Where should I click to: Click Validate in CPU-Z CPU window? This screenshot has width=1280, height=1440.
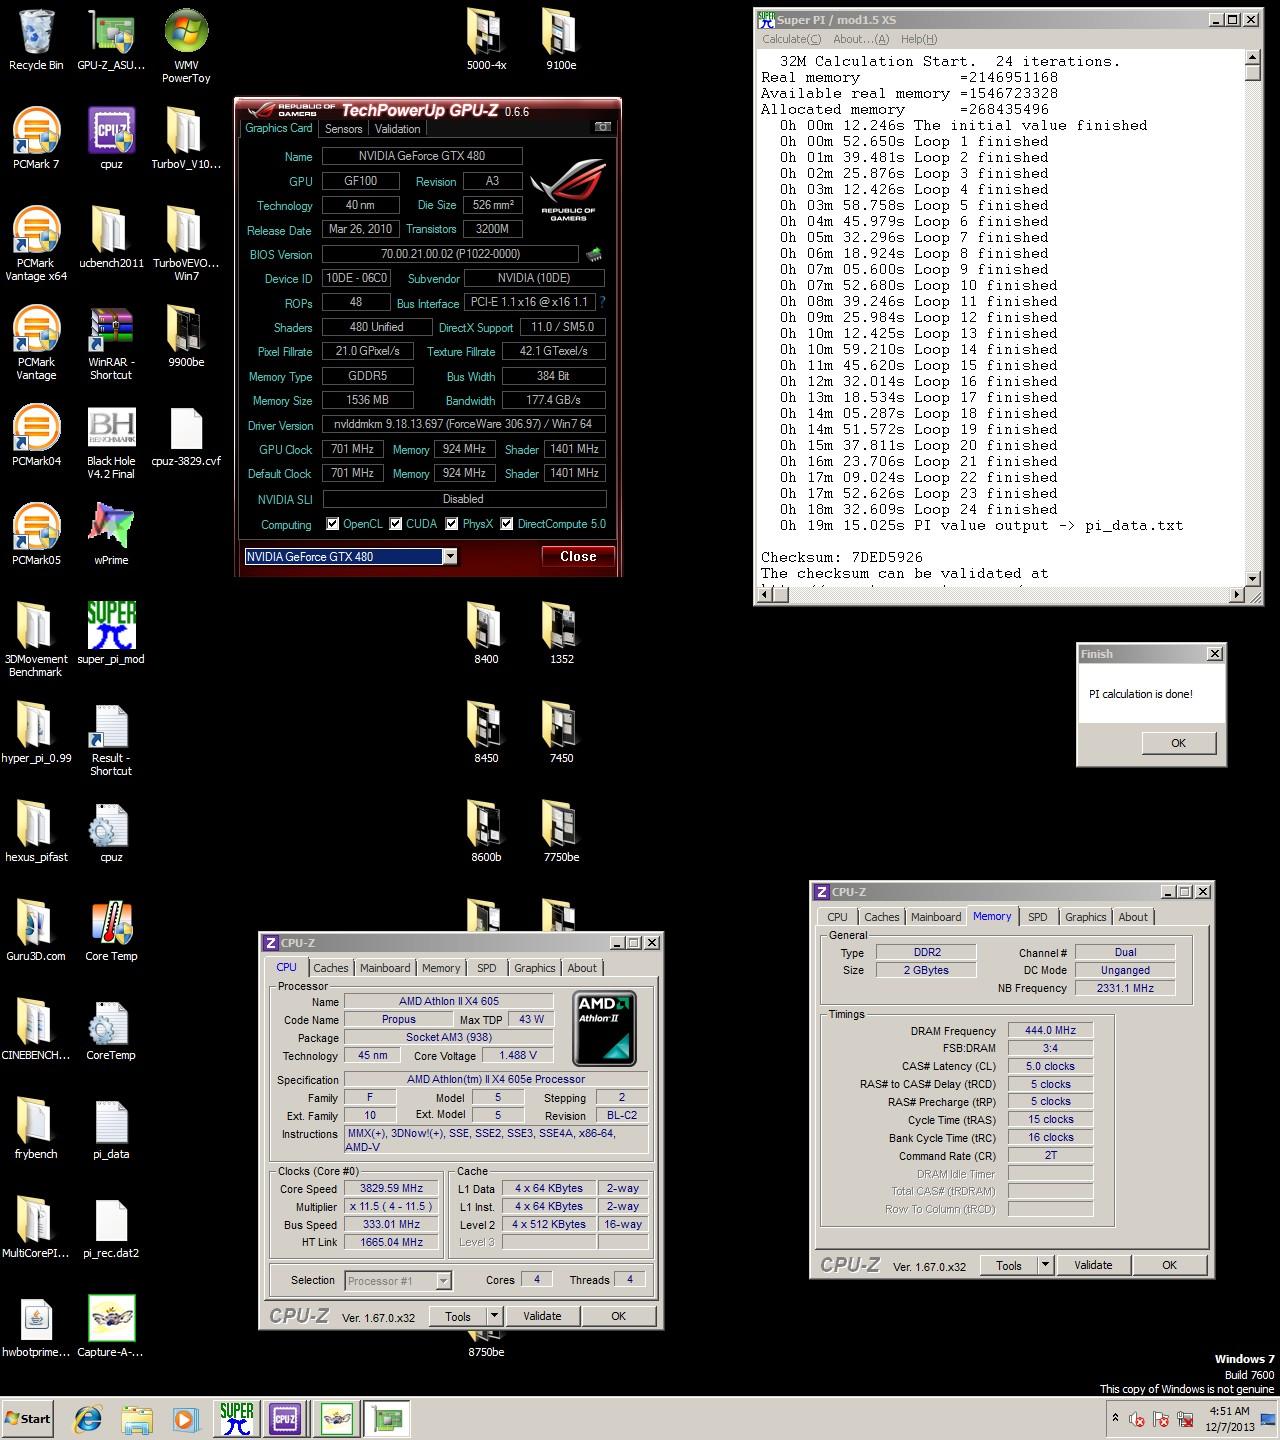(x=542, y=1316)
